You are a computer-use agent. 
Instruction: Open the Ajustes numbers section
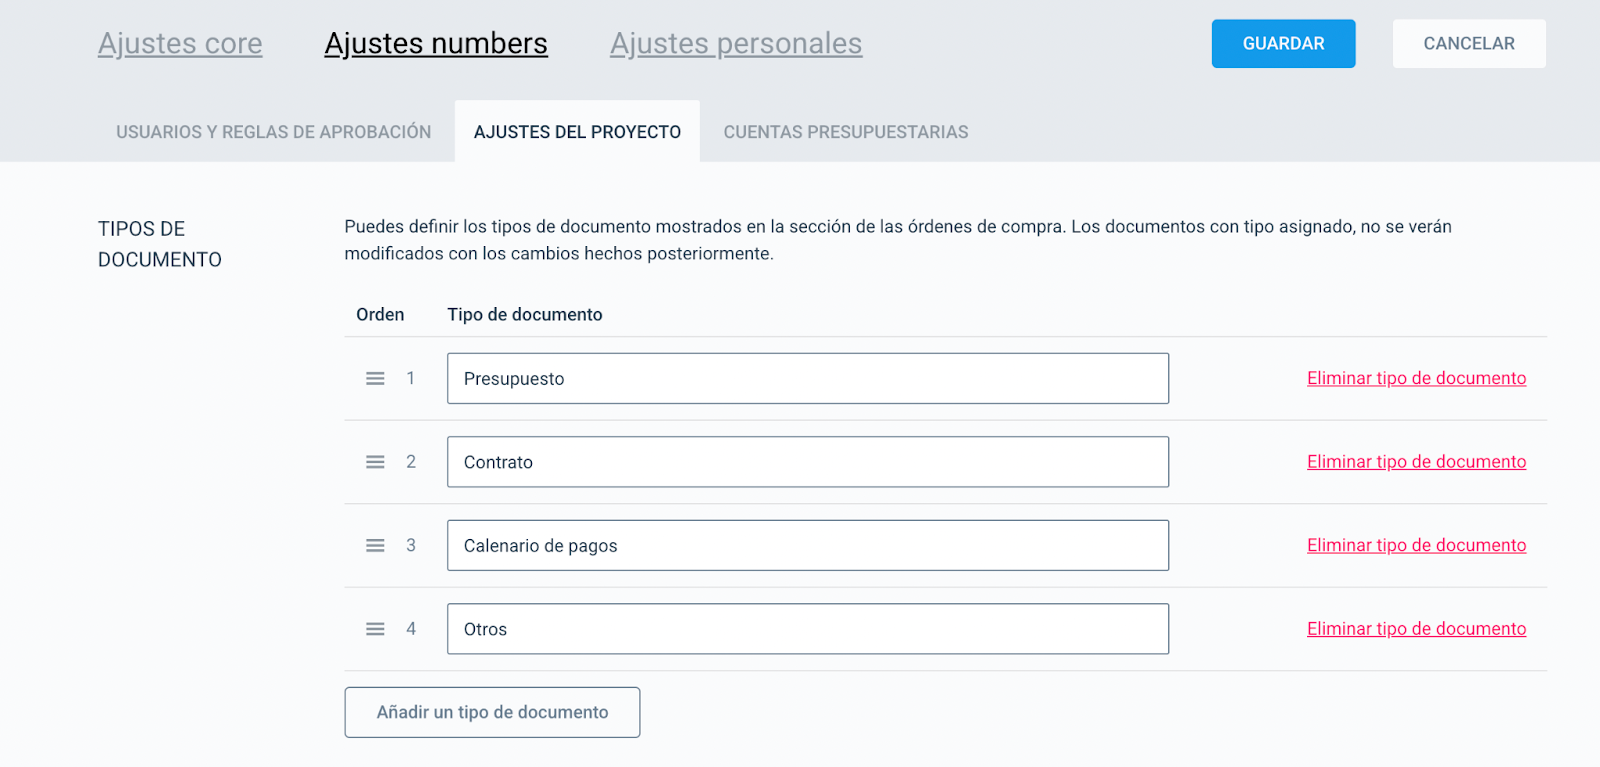[x=436, y=44]
